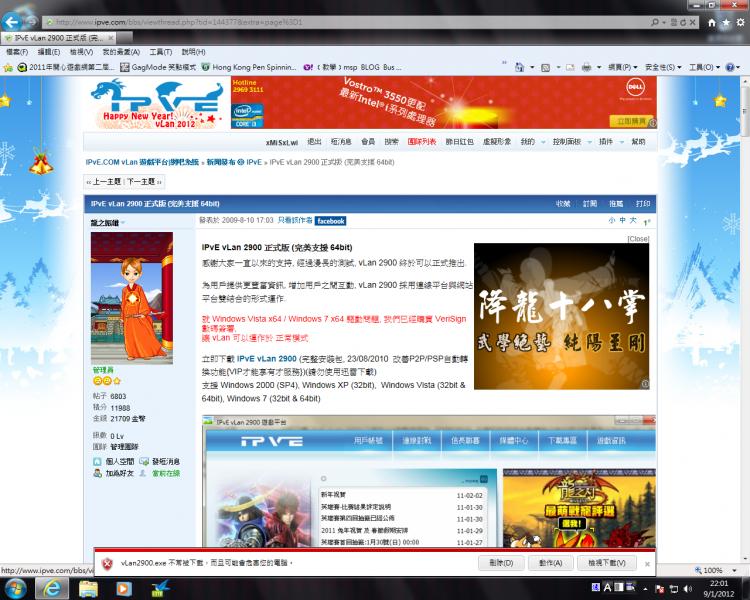Click the 打印 print link in thread header

(x=643, y=203)
